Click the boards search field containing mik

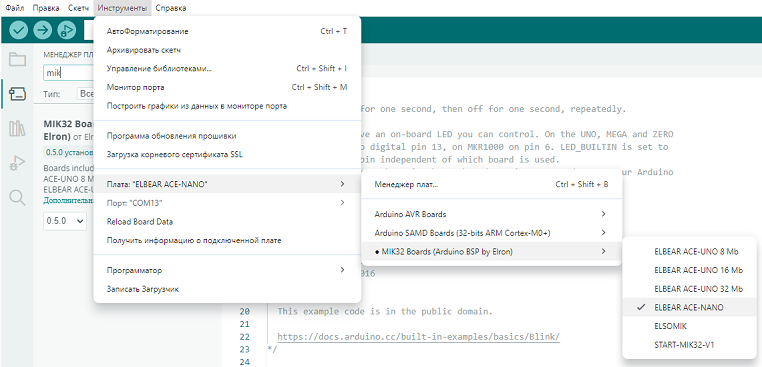pyautogui.click(x=68, y=73)
